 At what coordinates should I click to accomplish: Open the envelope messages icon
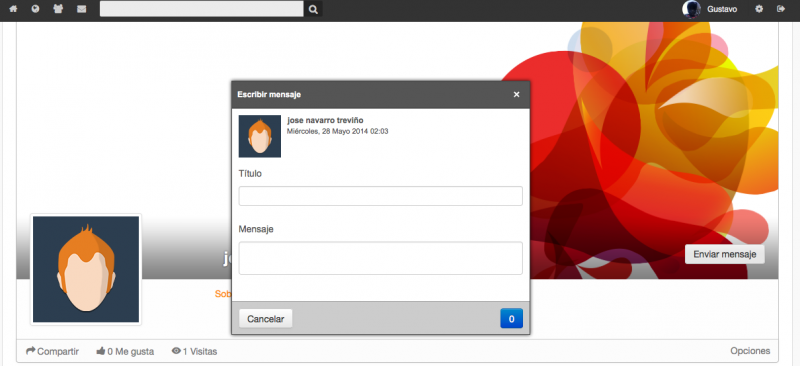(x=82, y=9)
